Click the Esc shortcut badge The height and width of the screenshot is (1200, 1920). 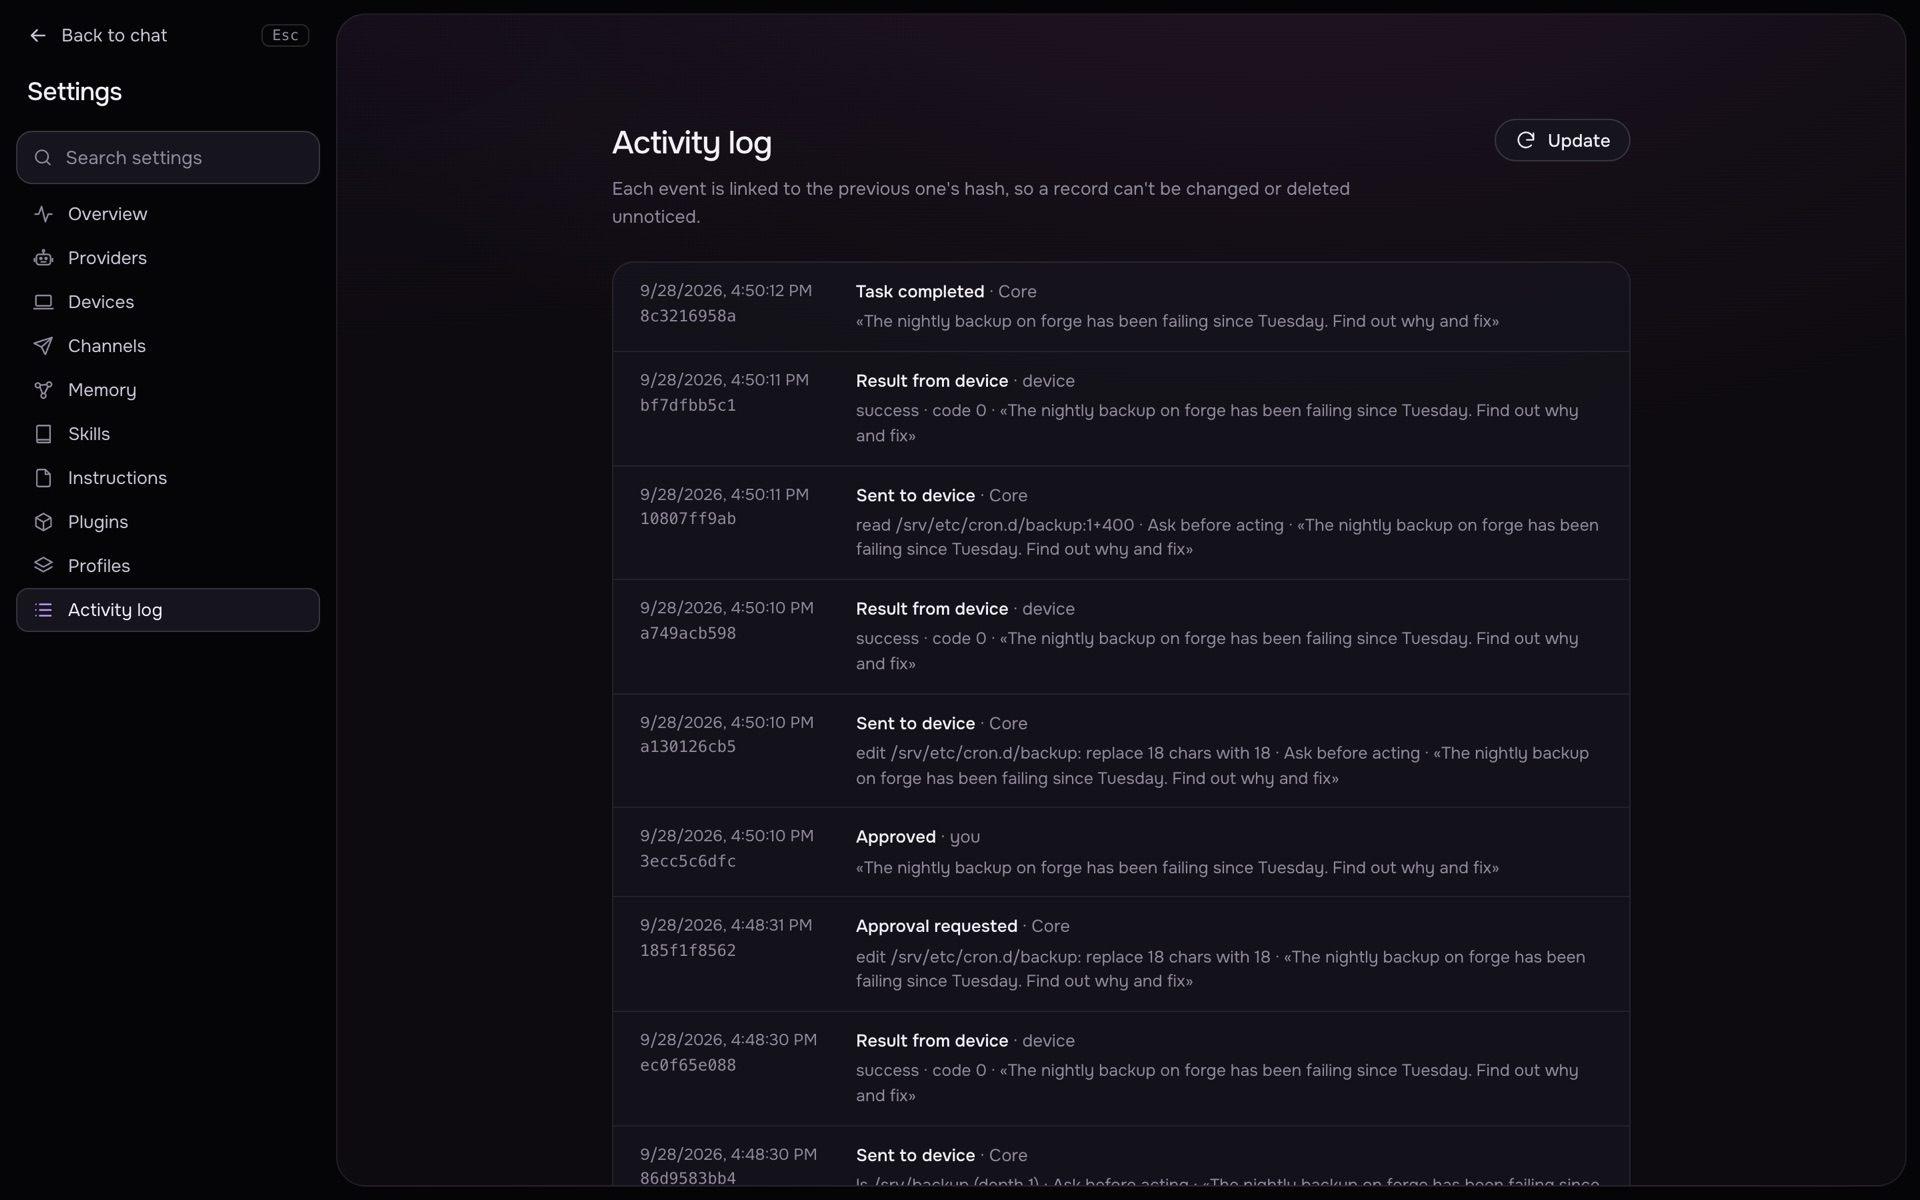(x=285, y=36)
